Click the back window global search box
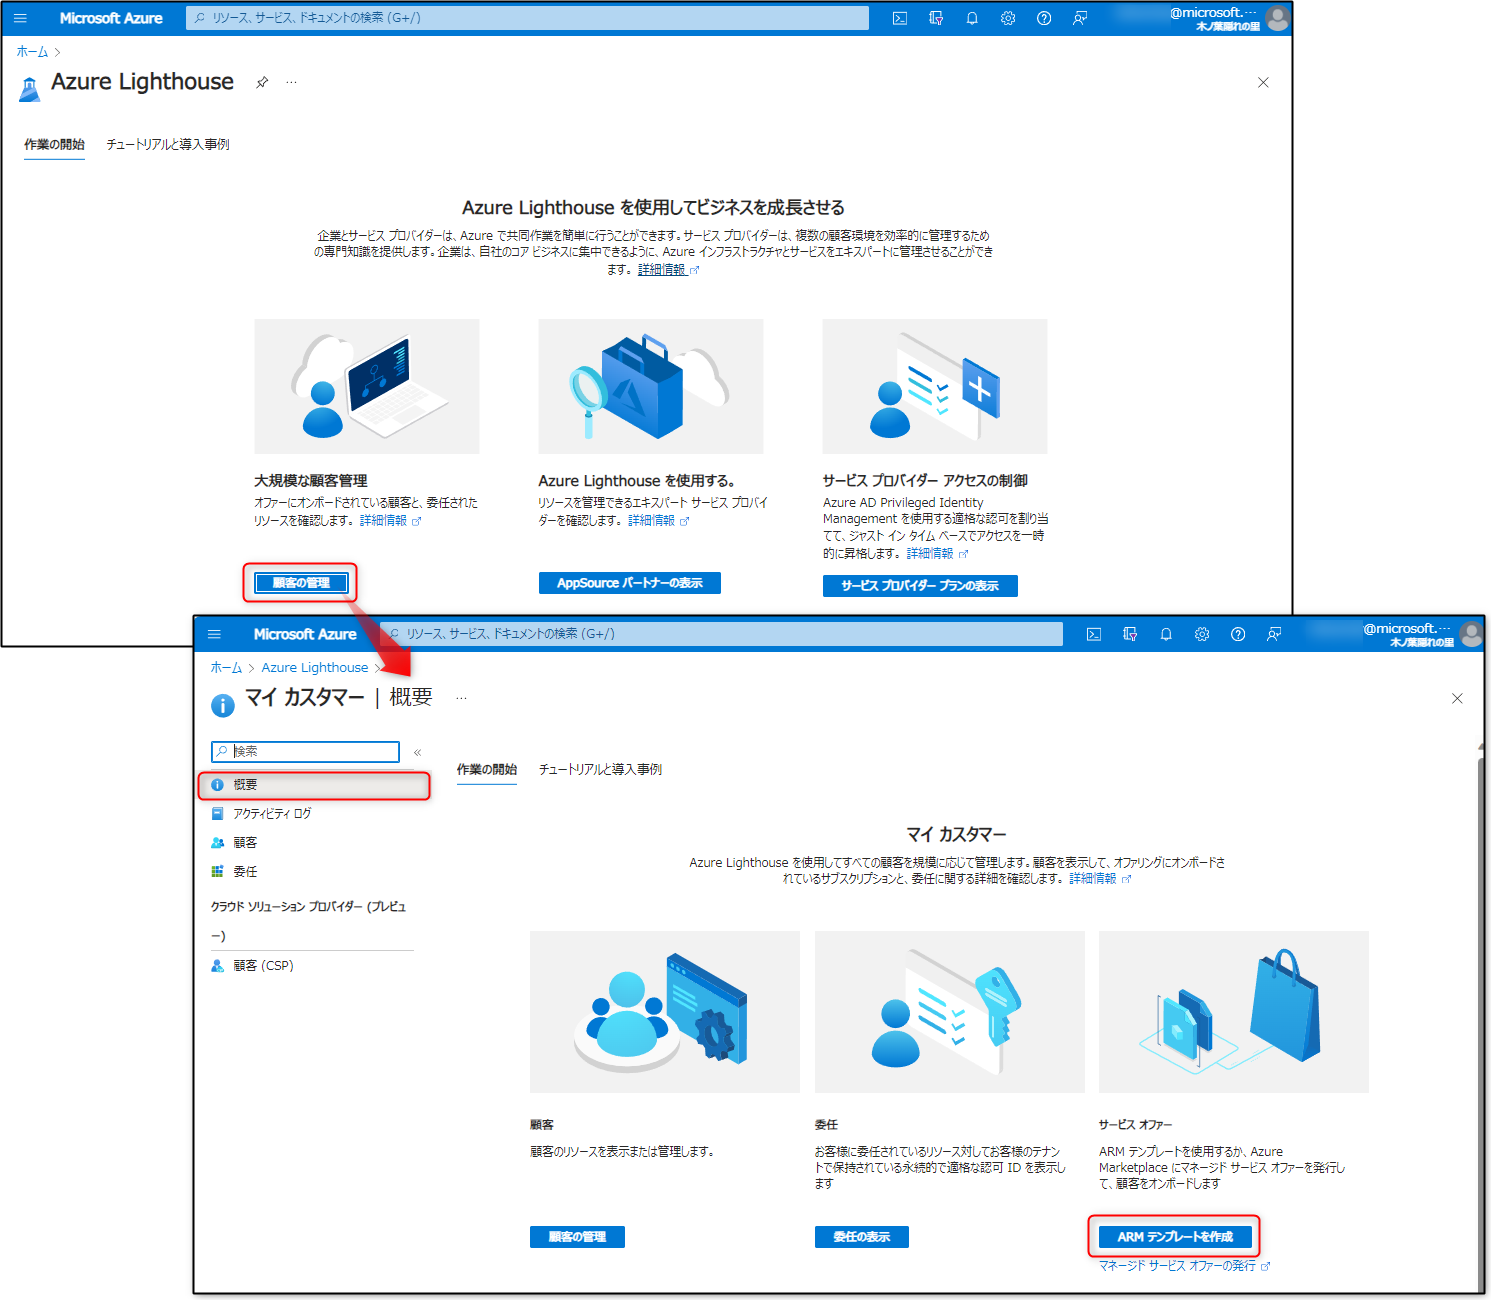The height and width of the screenshot is (1300, 1491). point(527,18)
